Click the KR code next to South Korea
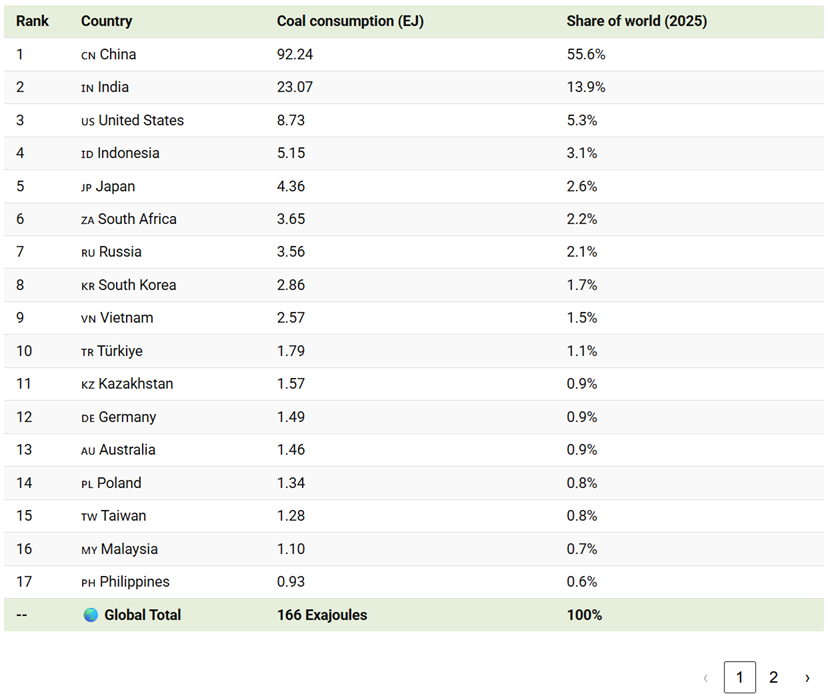Image resolution: width=826 pixels, height=694 pixels. click(x=88, y=286)
